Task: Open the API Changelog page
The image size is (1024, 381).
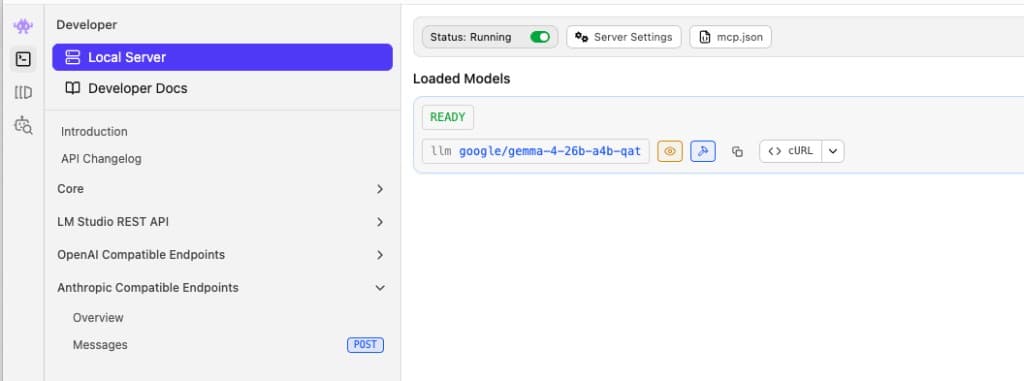Action: click(x=101, y=159)
